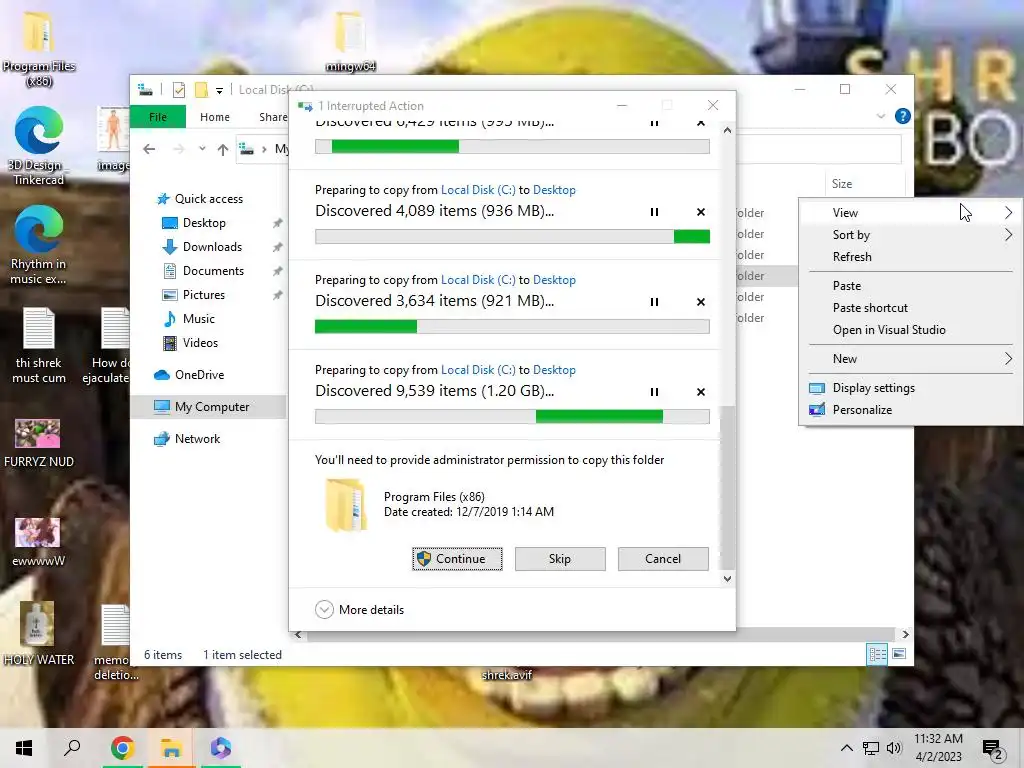Click the Cancel button in copy dialog
Viewport: 1024px width, 768px height.
(663, 559)
